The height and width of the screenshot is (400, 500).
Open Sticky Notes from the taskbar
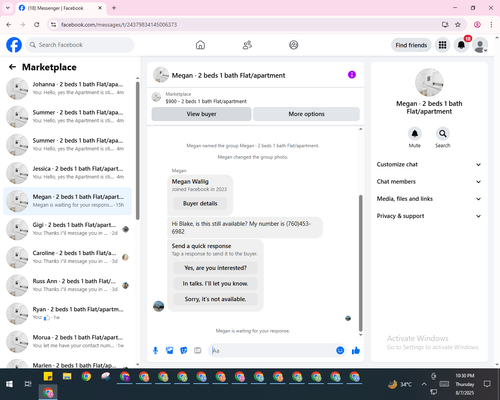(48, 376)
